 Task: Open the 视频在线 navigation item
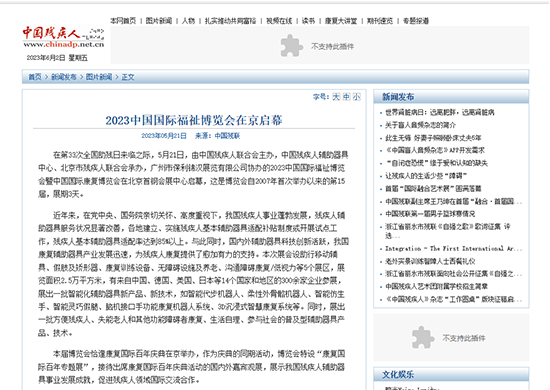[279, 21]
